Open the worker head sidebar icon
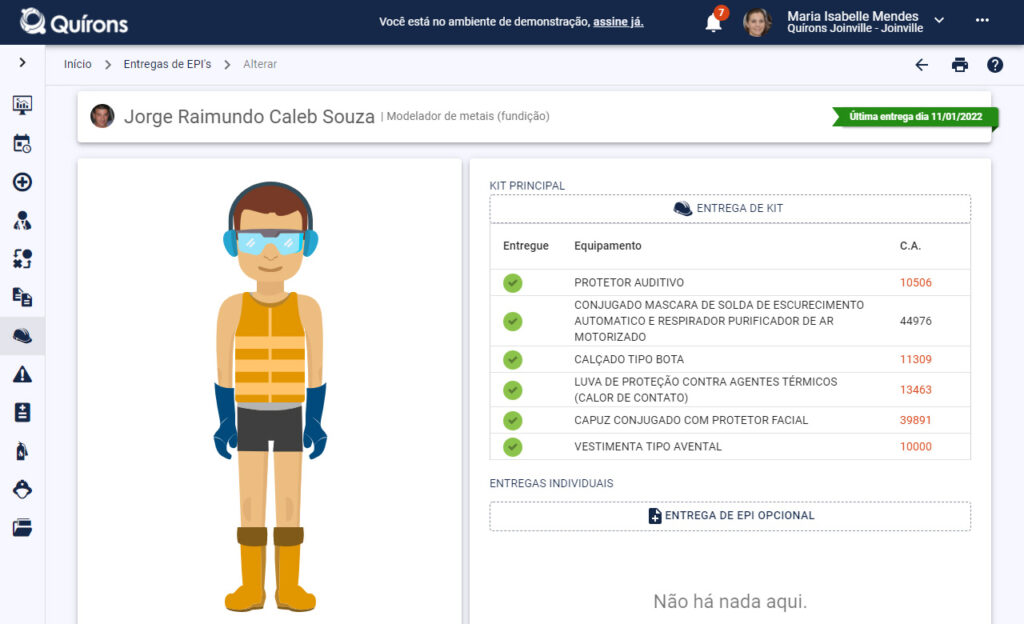The height and width of the screenshot is (624, 1024). [22, 490]
